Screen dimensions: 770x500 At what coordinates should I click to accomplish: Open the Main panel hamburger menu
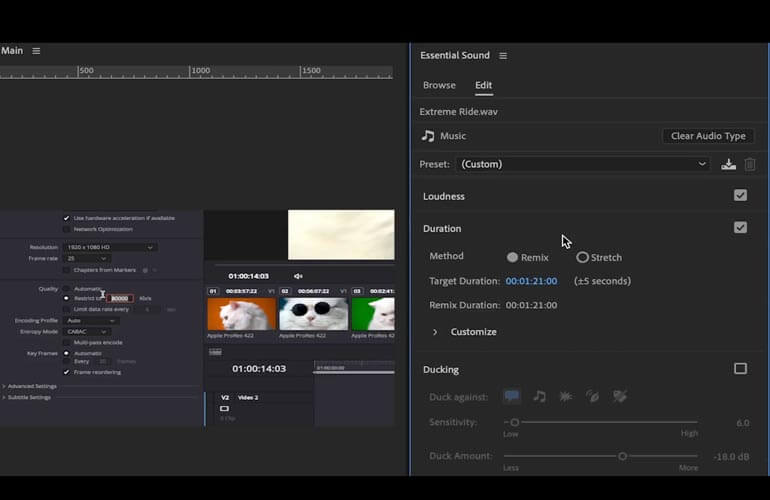point(36,51)
